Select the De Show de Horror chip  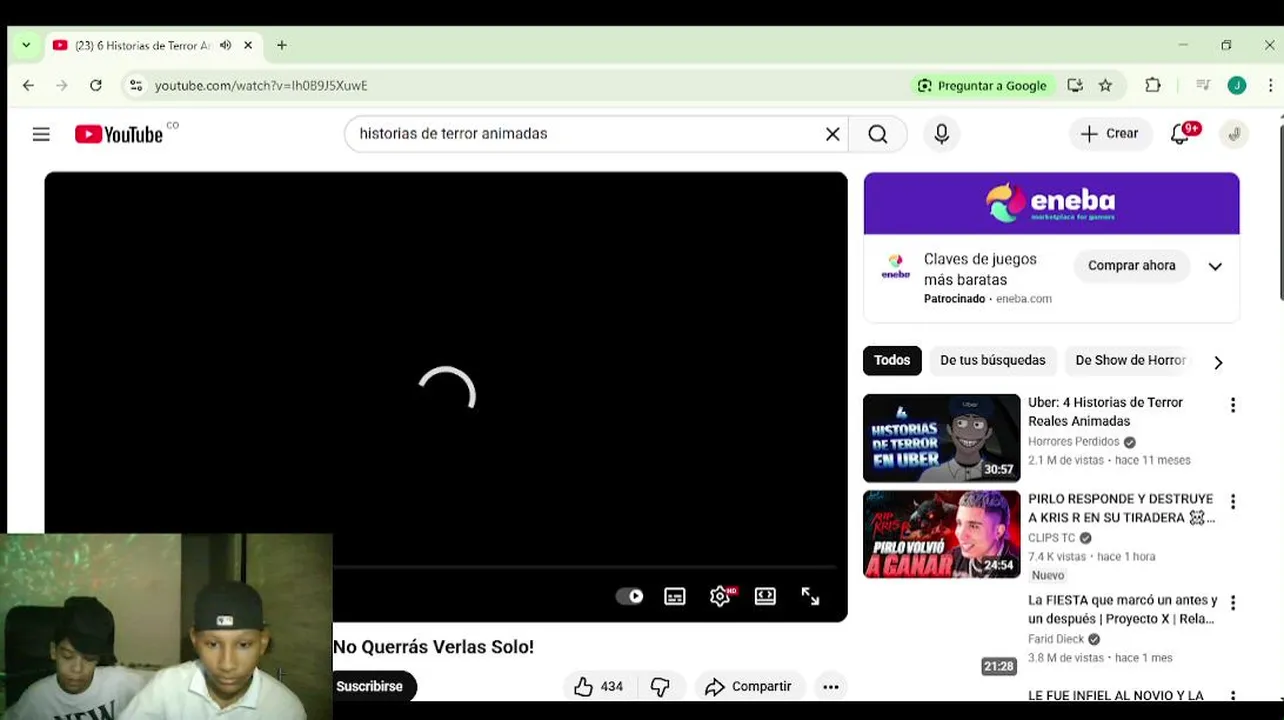coord(1130,360)
